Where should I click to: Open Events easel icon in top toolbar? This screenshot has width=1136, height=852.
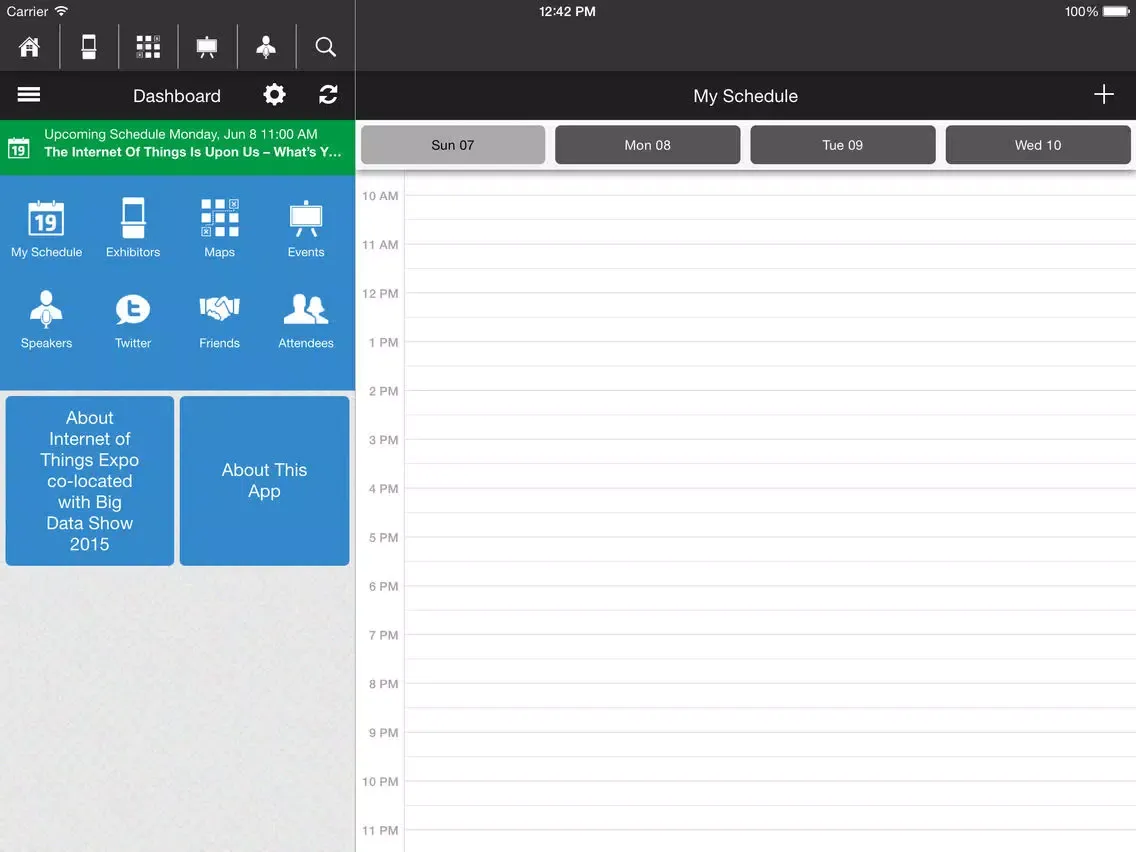(x=206, y=47)
